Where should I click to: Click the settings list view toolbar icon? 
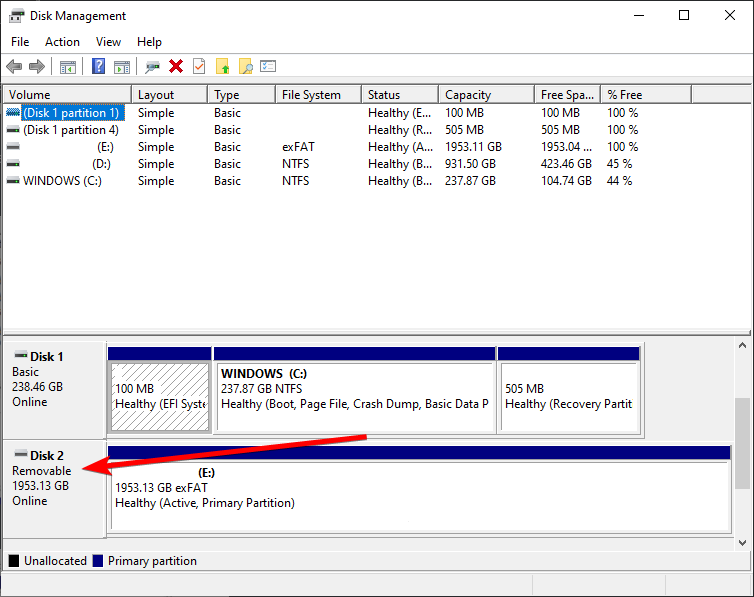268,66
